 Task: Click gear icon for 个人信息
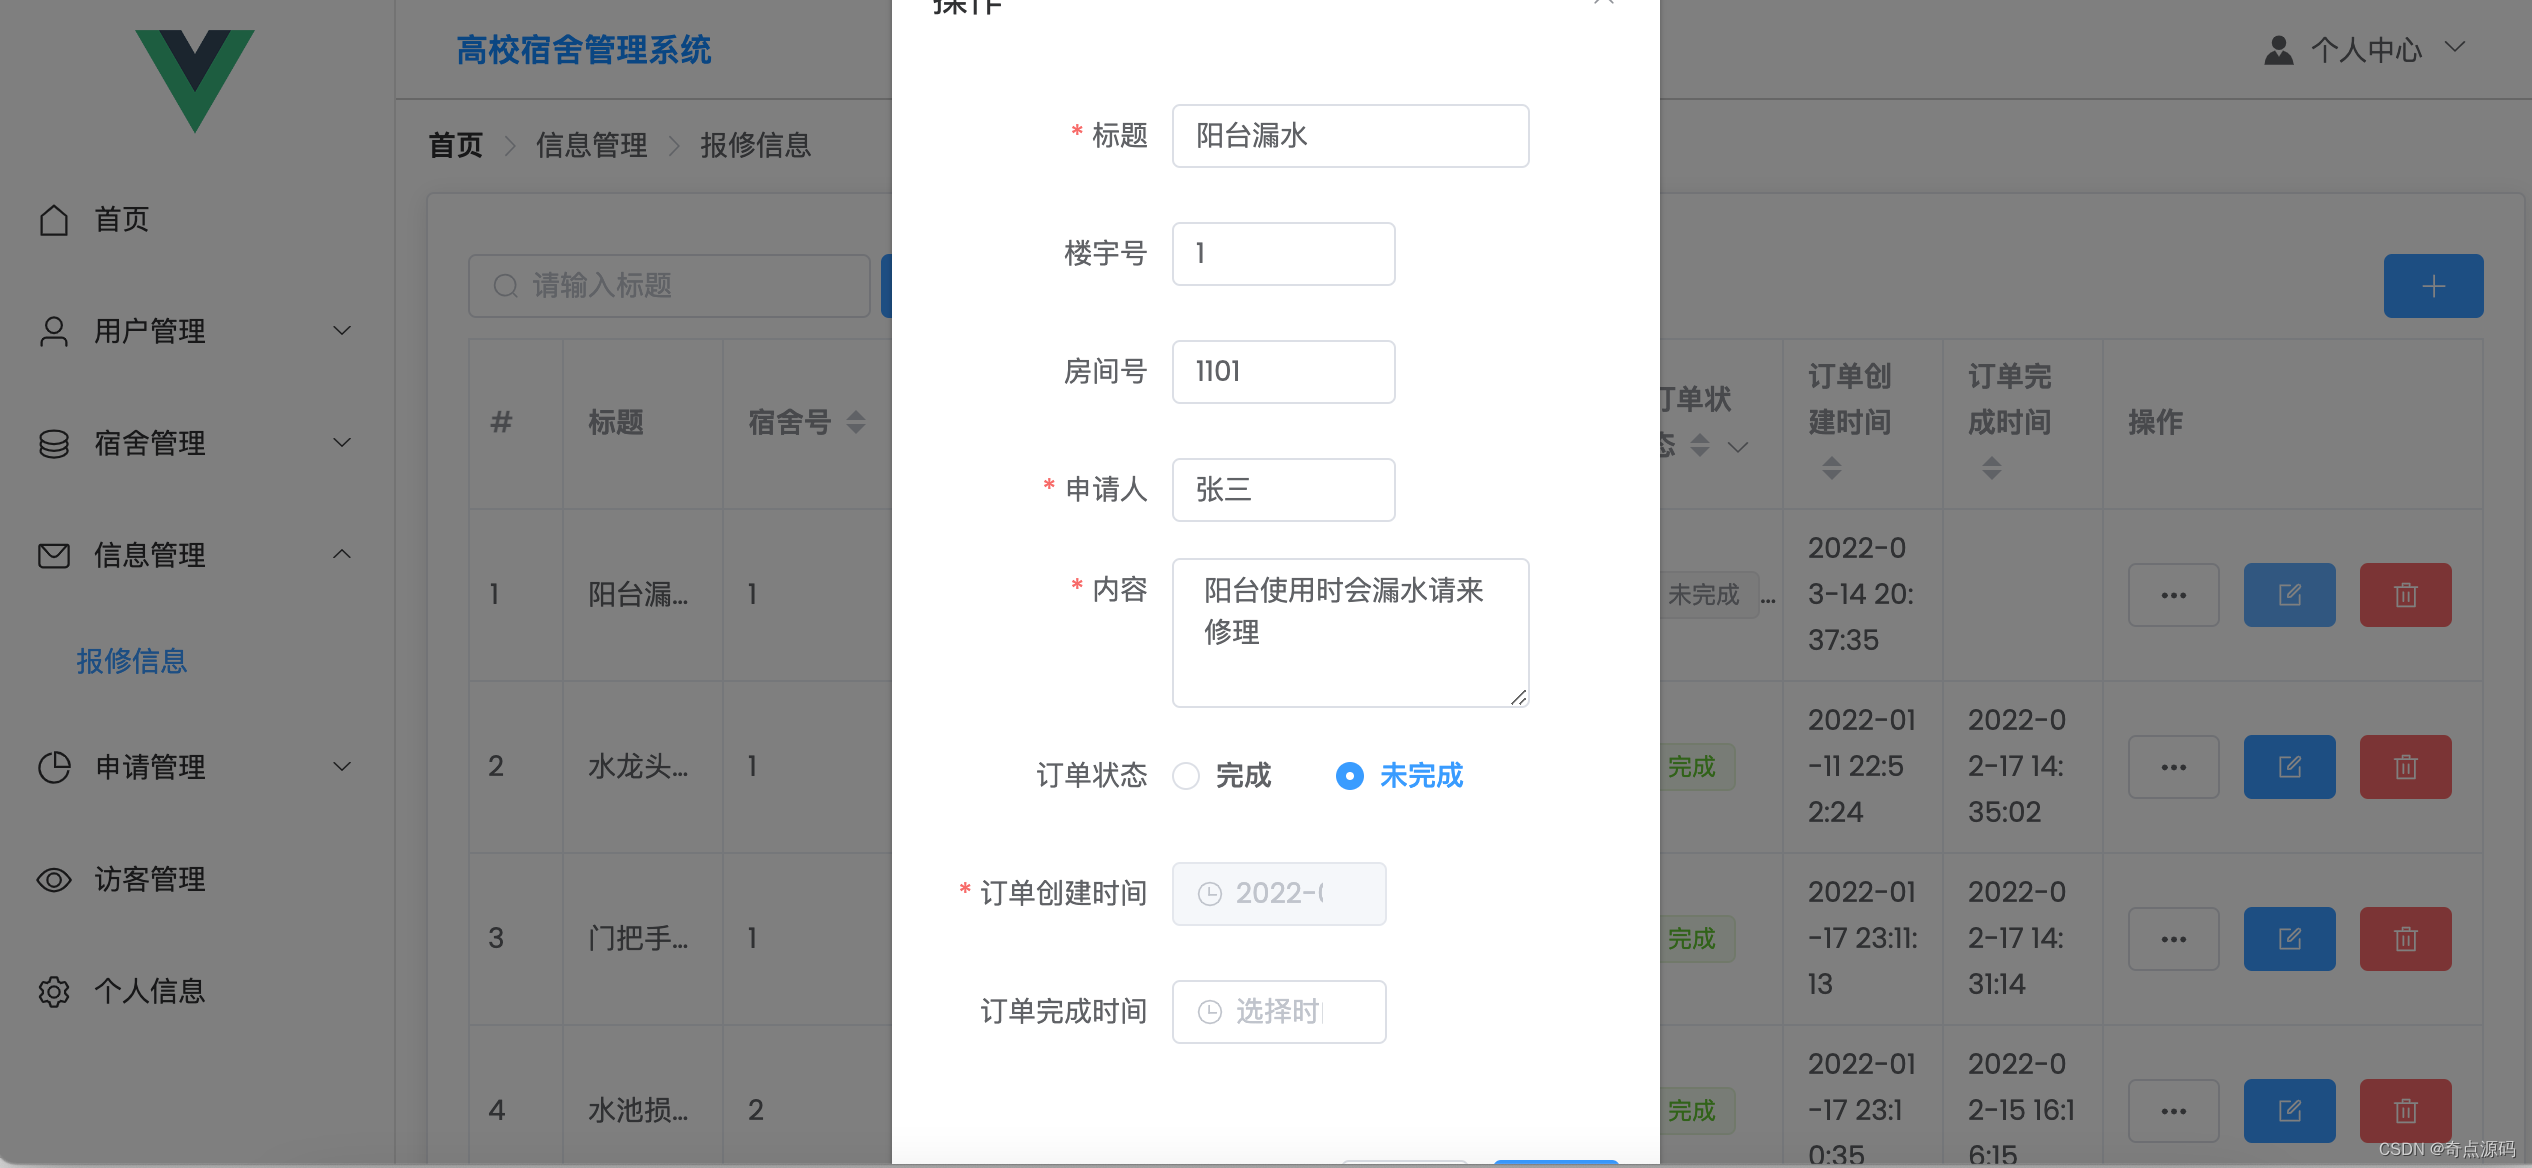coord(54,991)
